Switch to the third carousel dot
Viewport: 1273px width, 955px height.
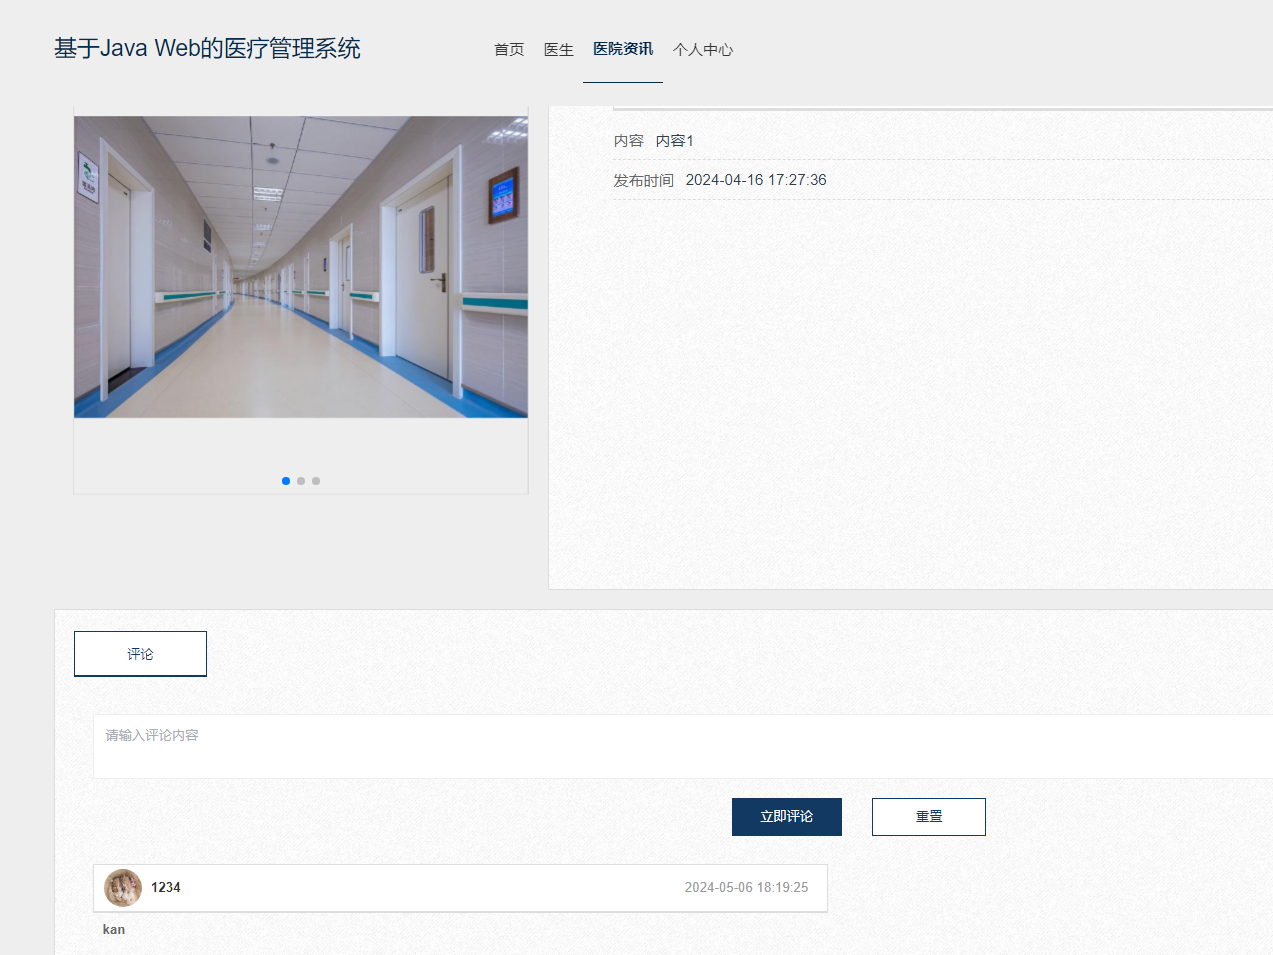(316, 481)
